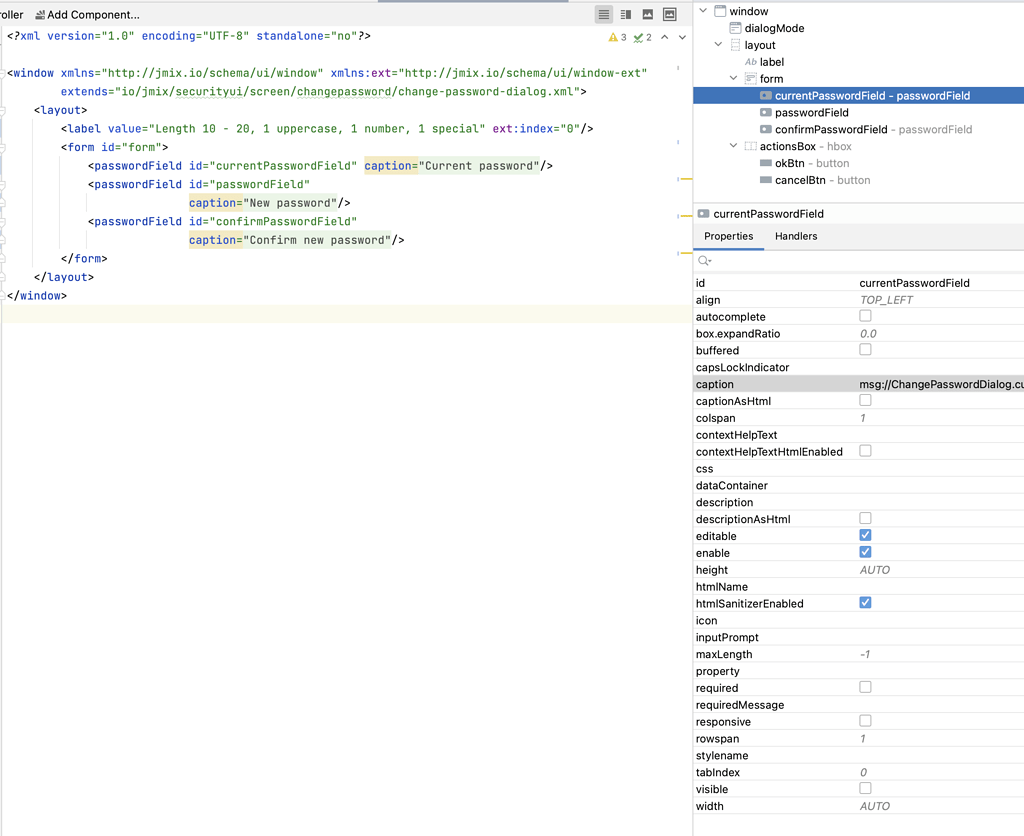
Task: Navigate to next problem with down arrow icon
Action: point(682,37)
